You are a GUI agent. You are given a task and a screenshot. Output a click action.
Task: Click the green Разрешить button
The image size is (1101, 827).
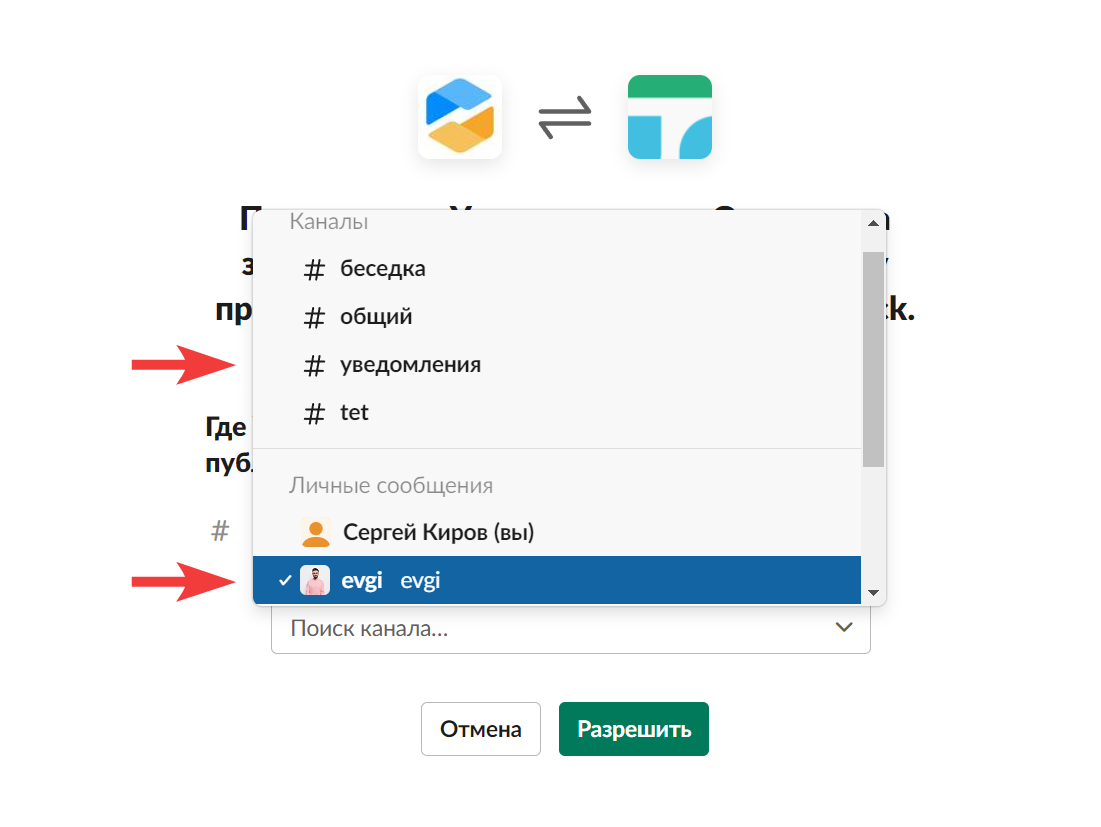click(x=633, y=729)
